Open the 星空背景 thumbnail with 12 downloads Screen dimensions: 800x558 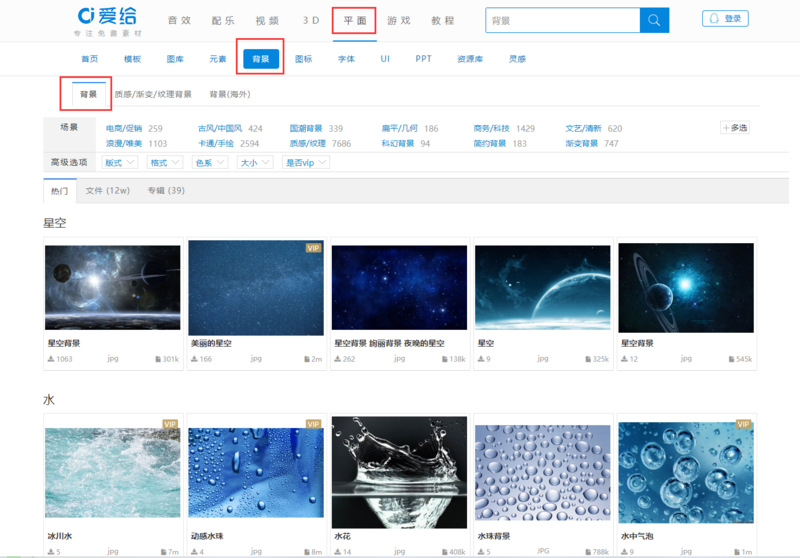click(686, 288)
